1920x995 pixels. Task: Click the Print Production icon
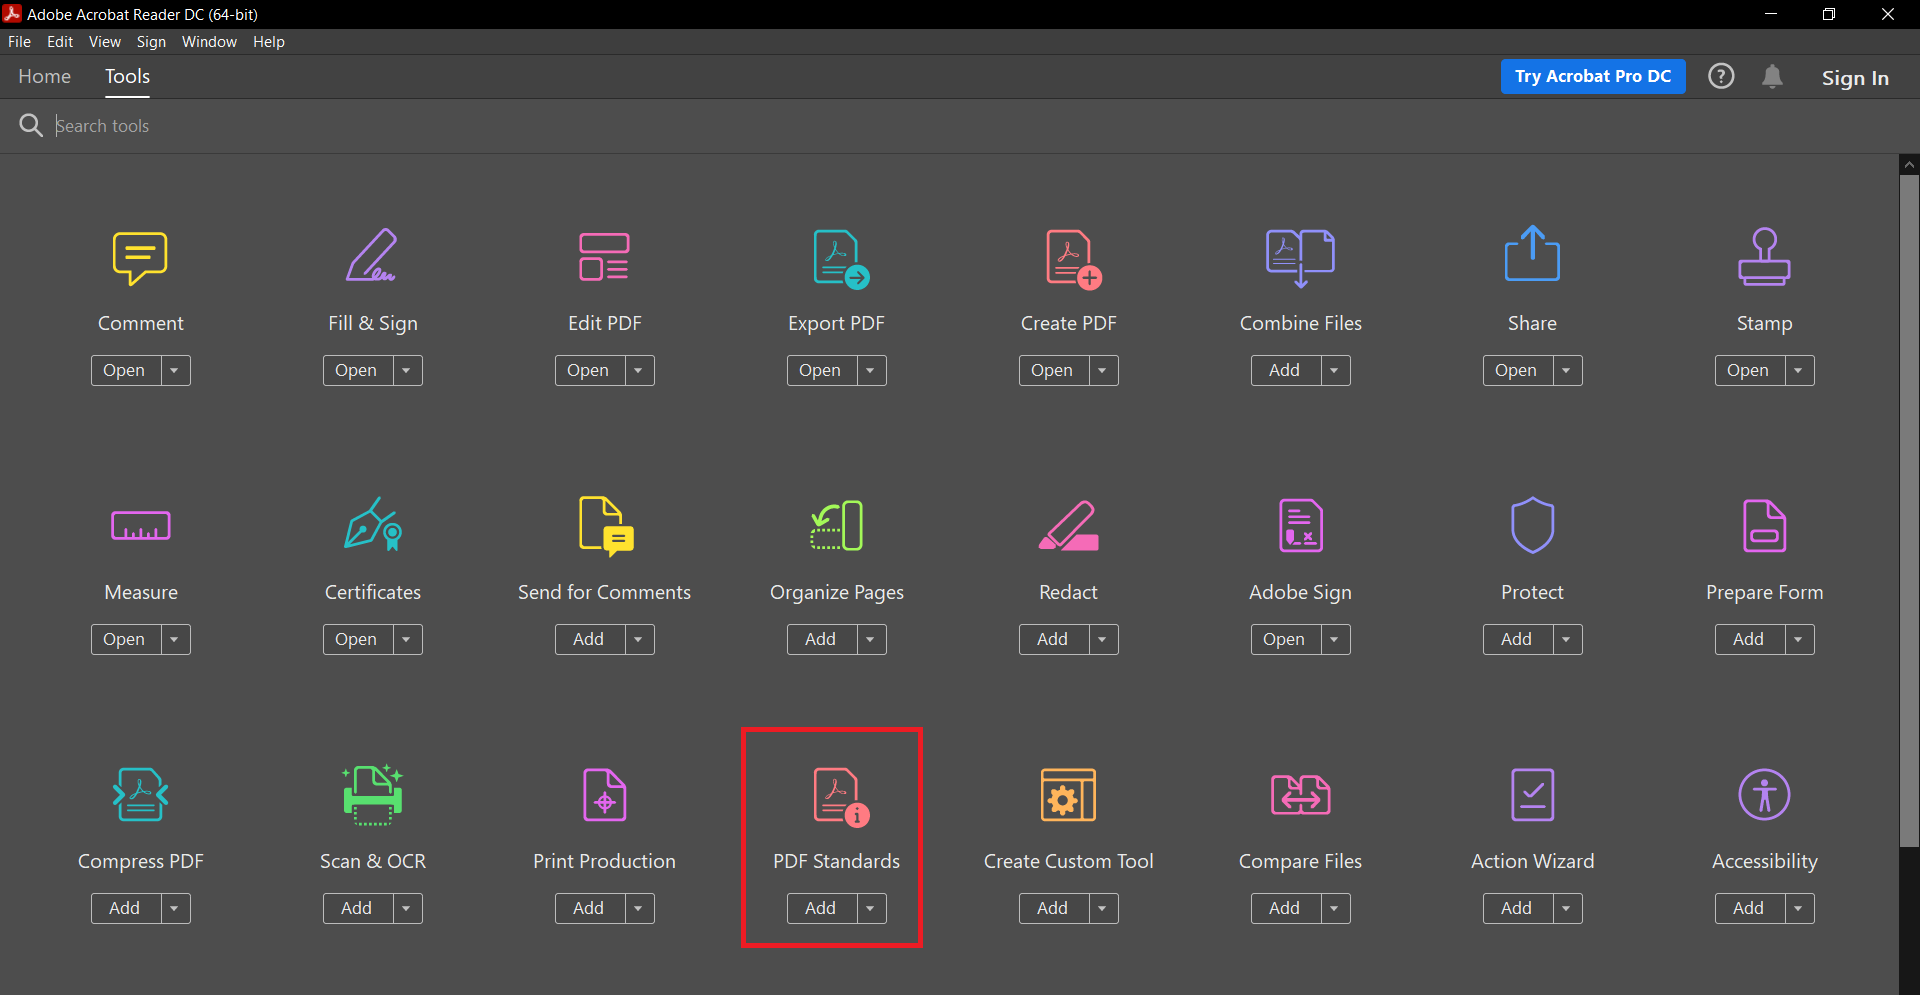click(604, 795)
